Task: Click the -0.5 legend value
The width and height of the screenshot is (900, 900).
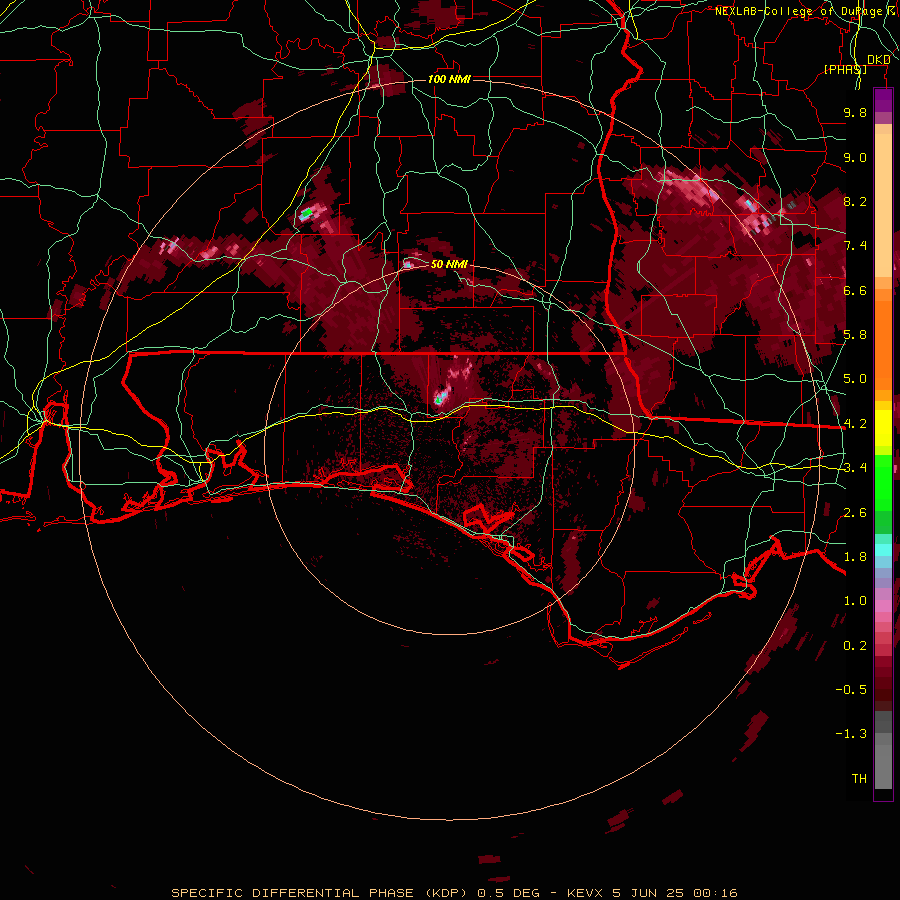Action: tap(851, 690)
